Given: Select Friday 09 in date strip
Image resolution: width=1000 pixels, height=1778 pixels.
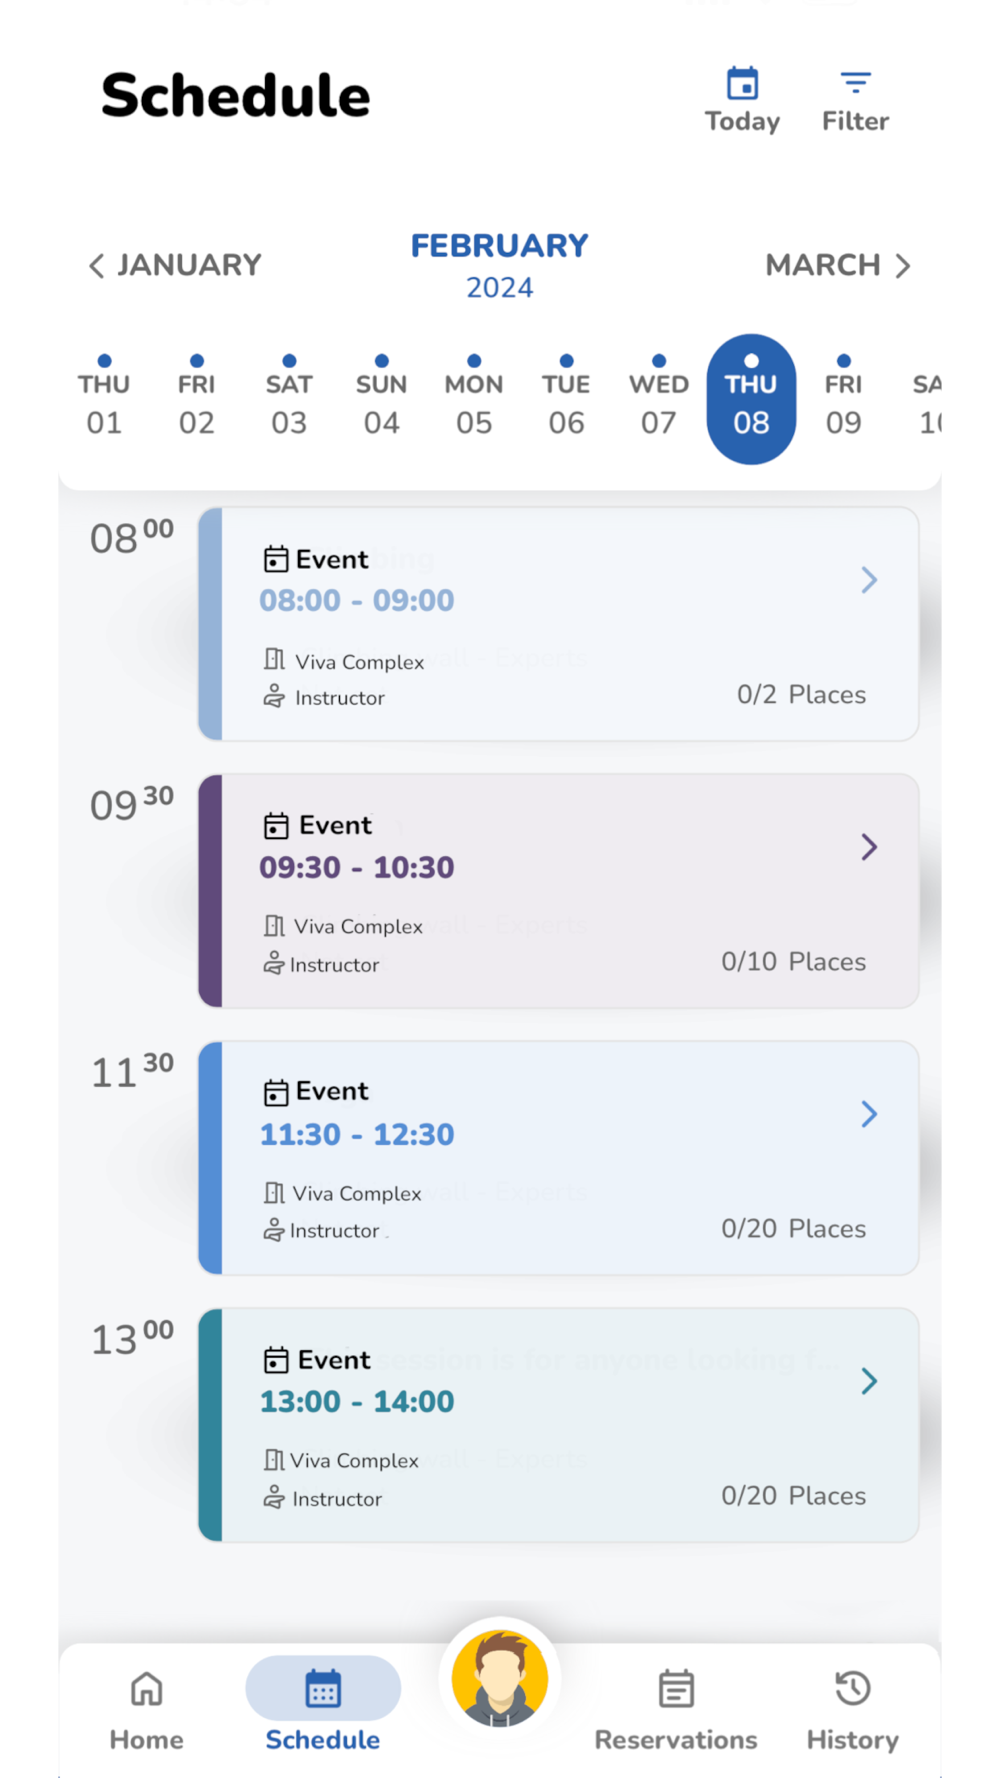Looking at the screenshot, I should click(x=843, y=402).
